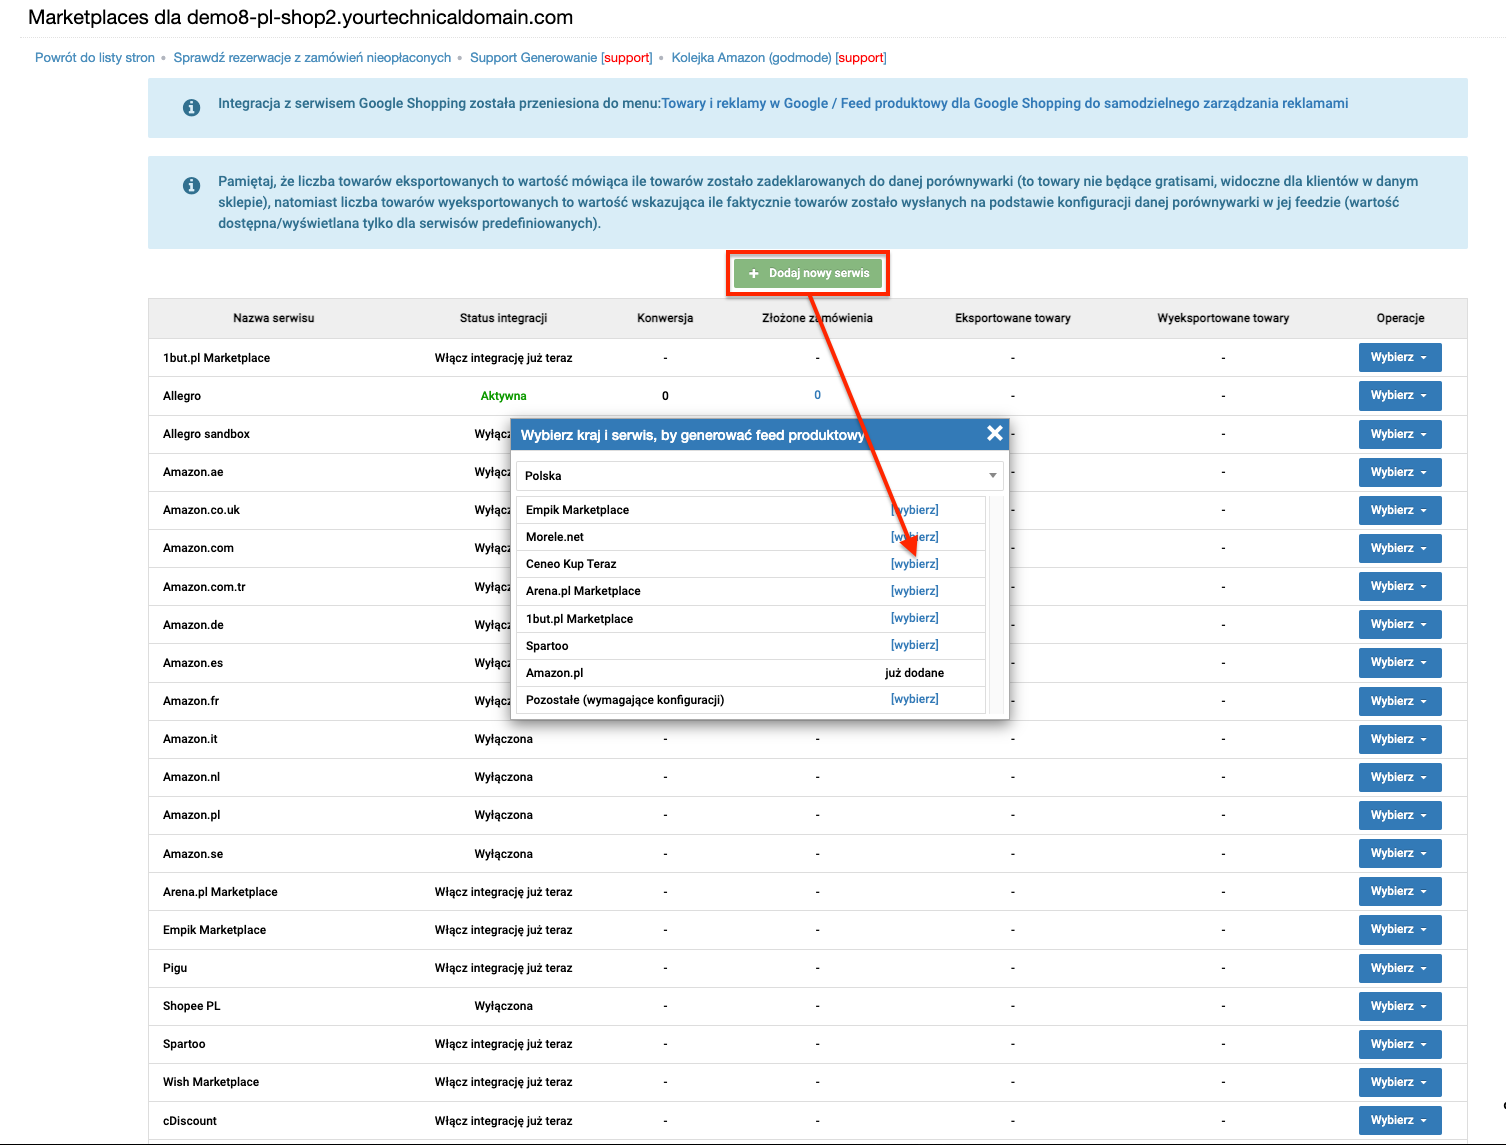Click the Operacje column header
Screen dimensions: 1506x1145
click(x=1400, y=318)
